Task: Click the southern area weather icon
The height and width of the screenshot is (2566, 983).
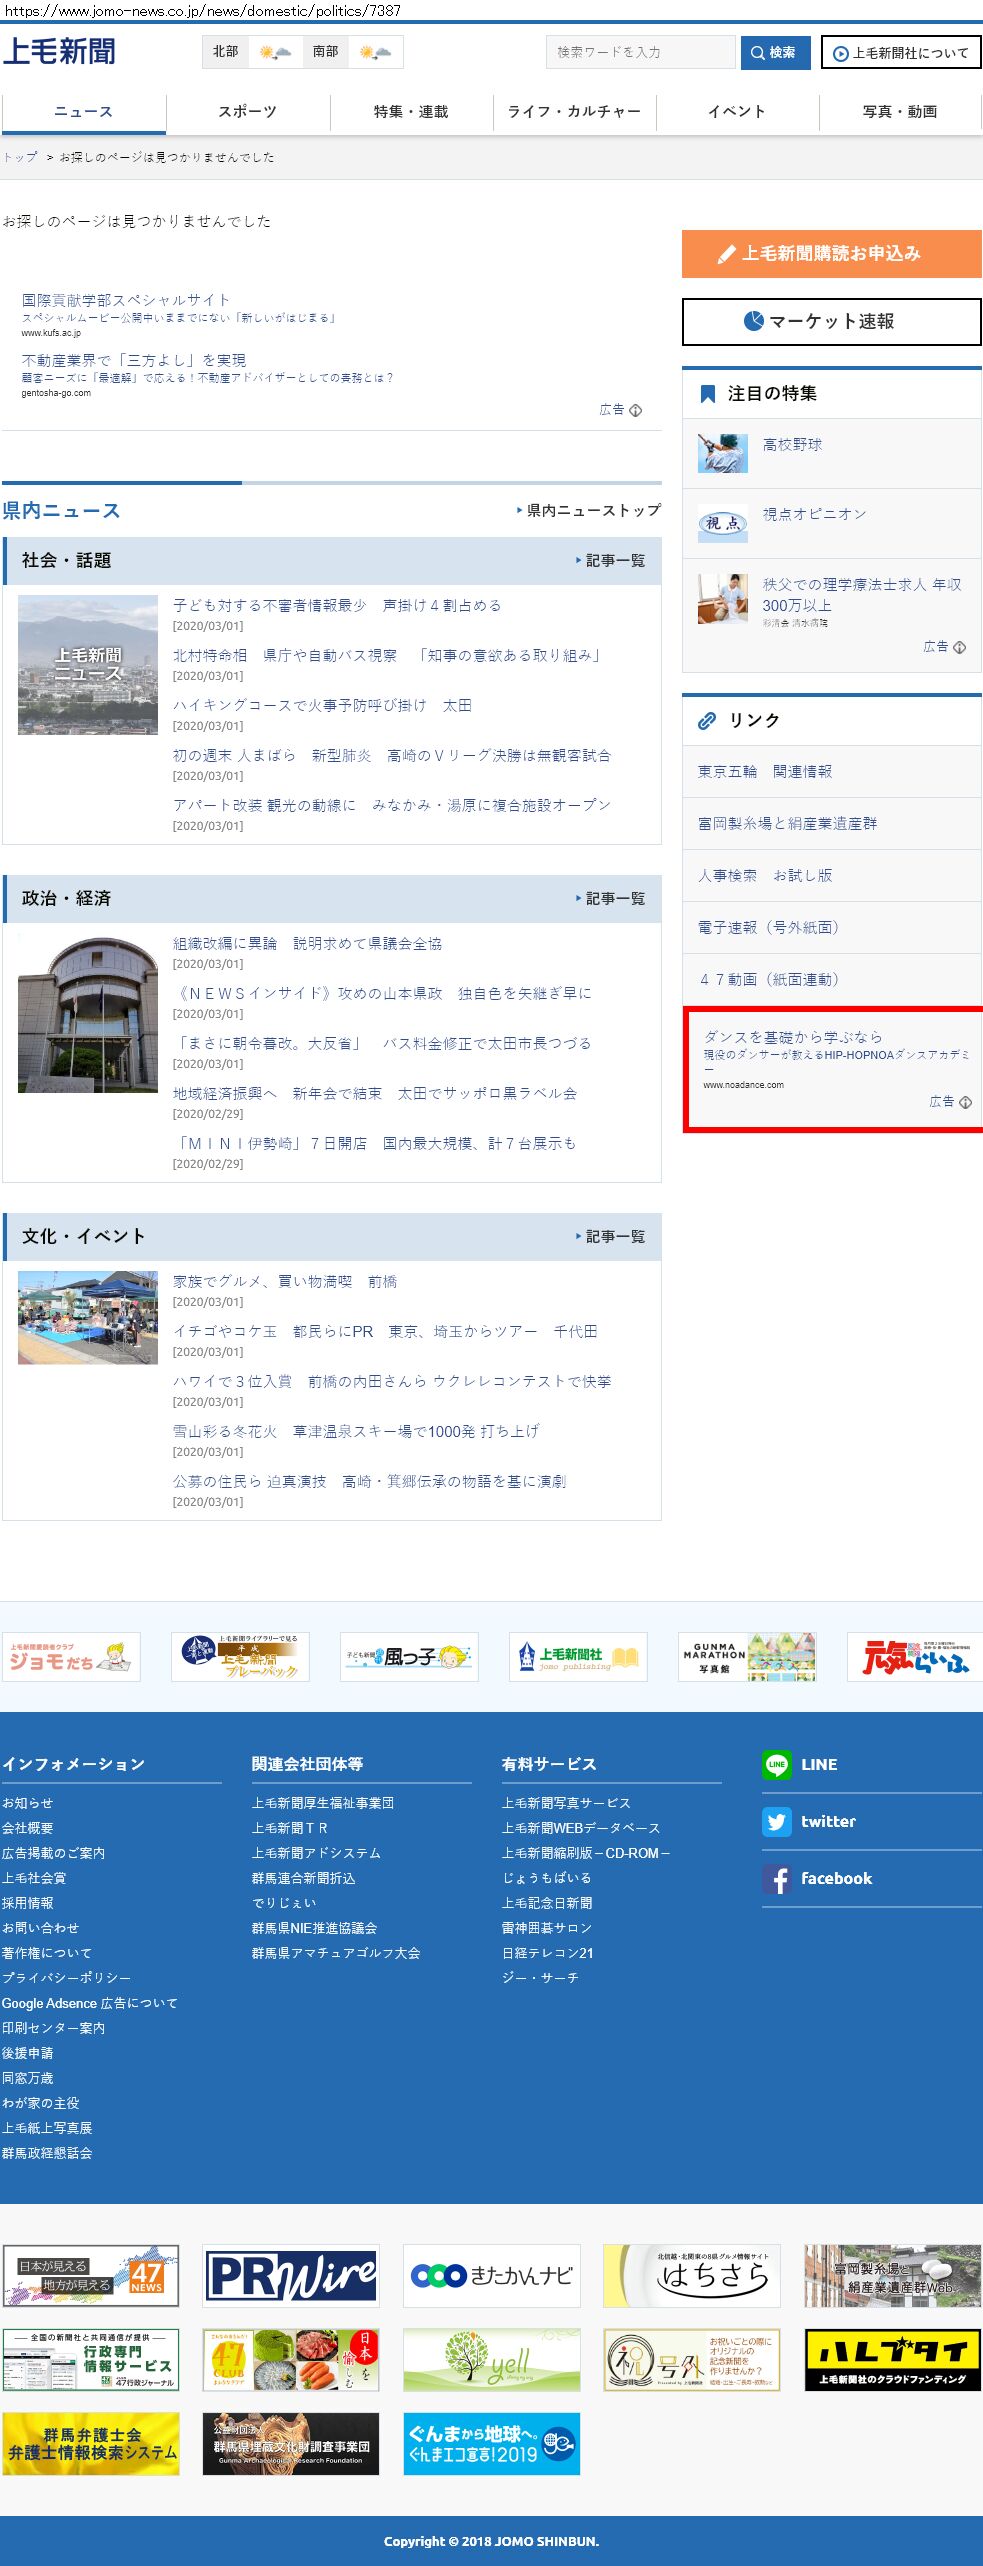Action: pos(375,52)
